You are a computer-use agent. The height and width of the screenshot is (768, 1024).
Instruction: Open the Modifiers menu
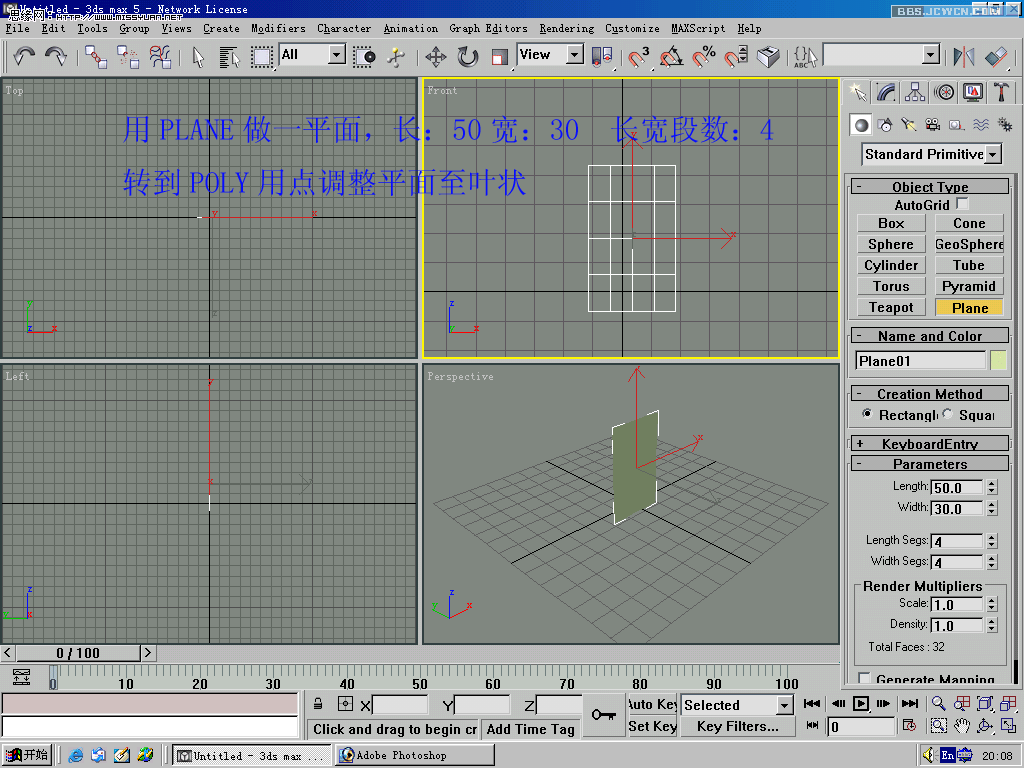click(278, 29)
